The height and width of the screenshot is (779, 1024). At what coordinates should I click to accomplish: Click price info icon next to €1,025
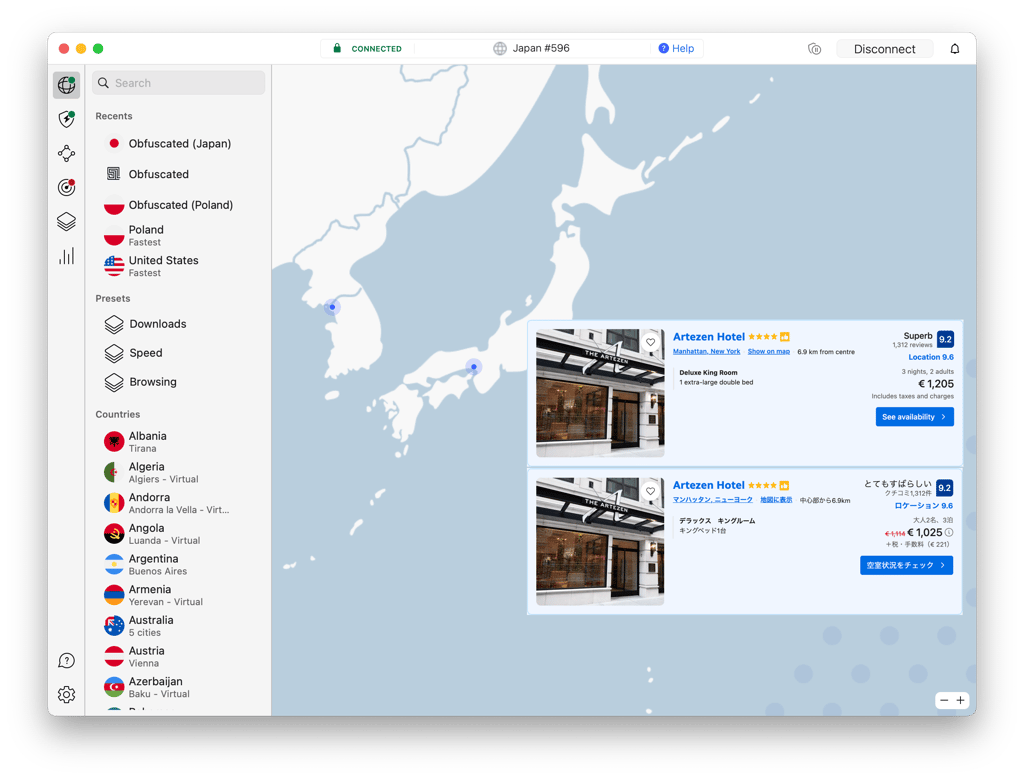(949, 533)
